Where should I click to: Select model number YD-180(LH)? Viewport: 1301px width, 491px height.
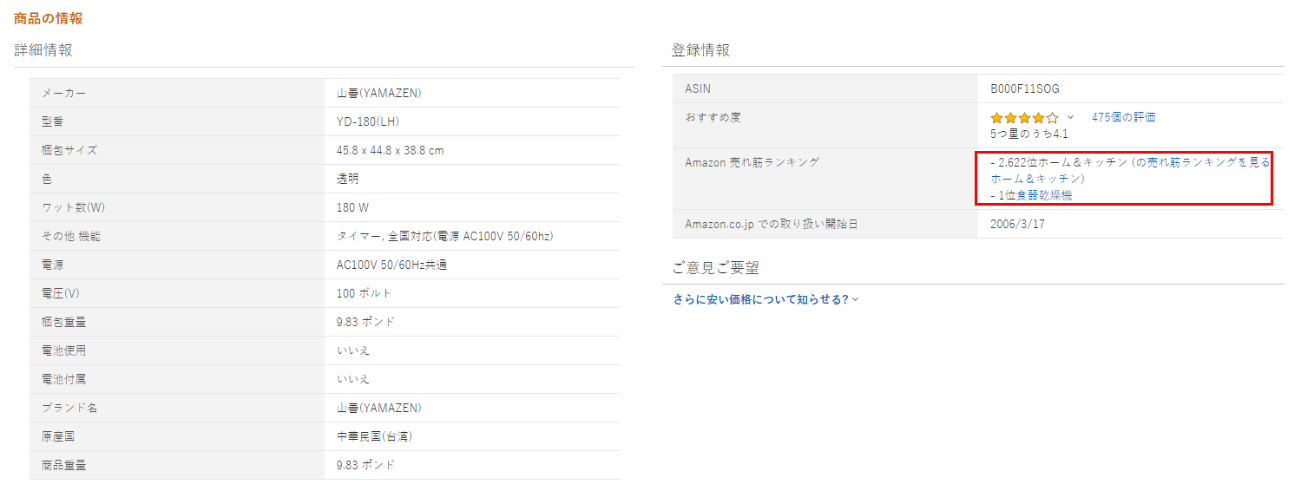tap(368, 122)
